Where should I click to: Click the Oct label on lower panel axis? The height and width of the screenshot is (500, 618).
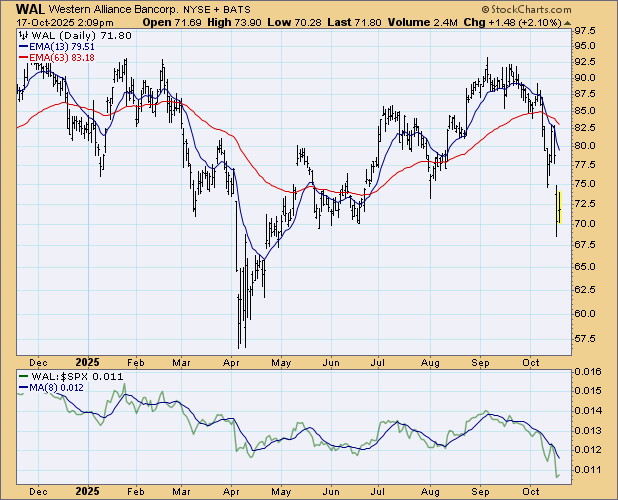(x=531, y=492)
